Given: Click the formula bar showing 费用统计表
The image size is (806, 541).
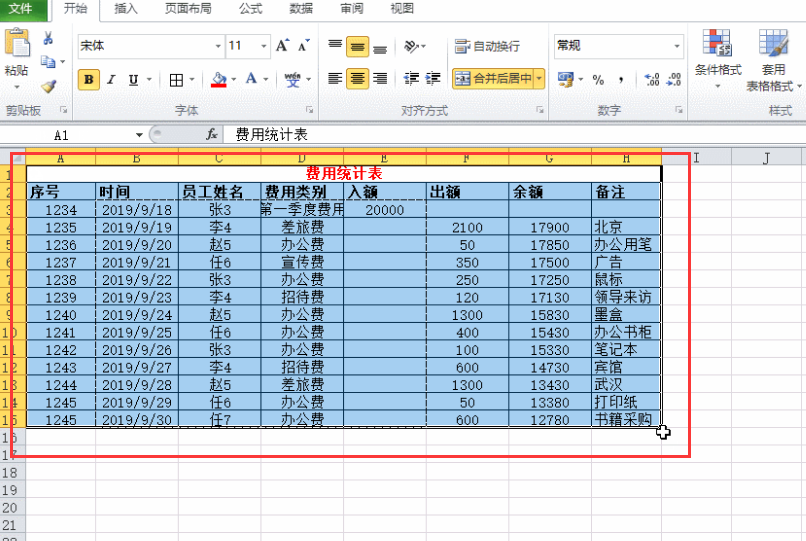Looking at the screenshot, I should (514, 135).
